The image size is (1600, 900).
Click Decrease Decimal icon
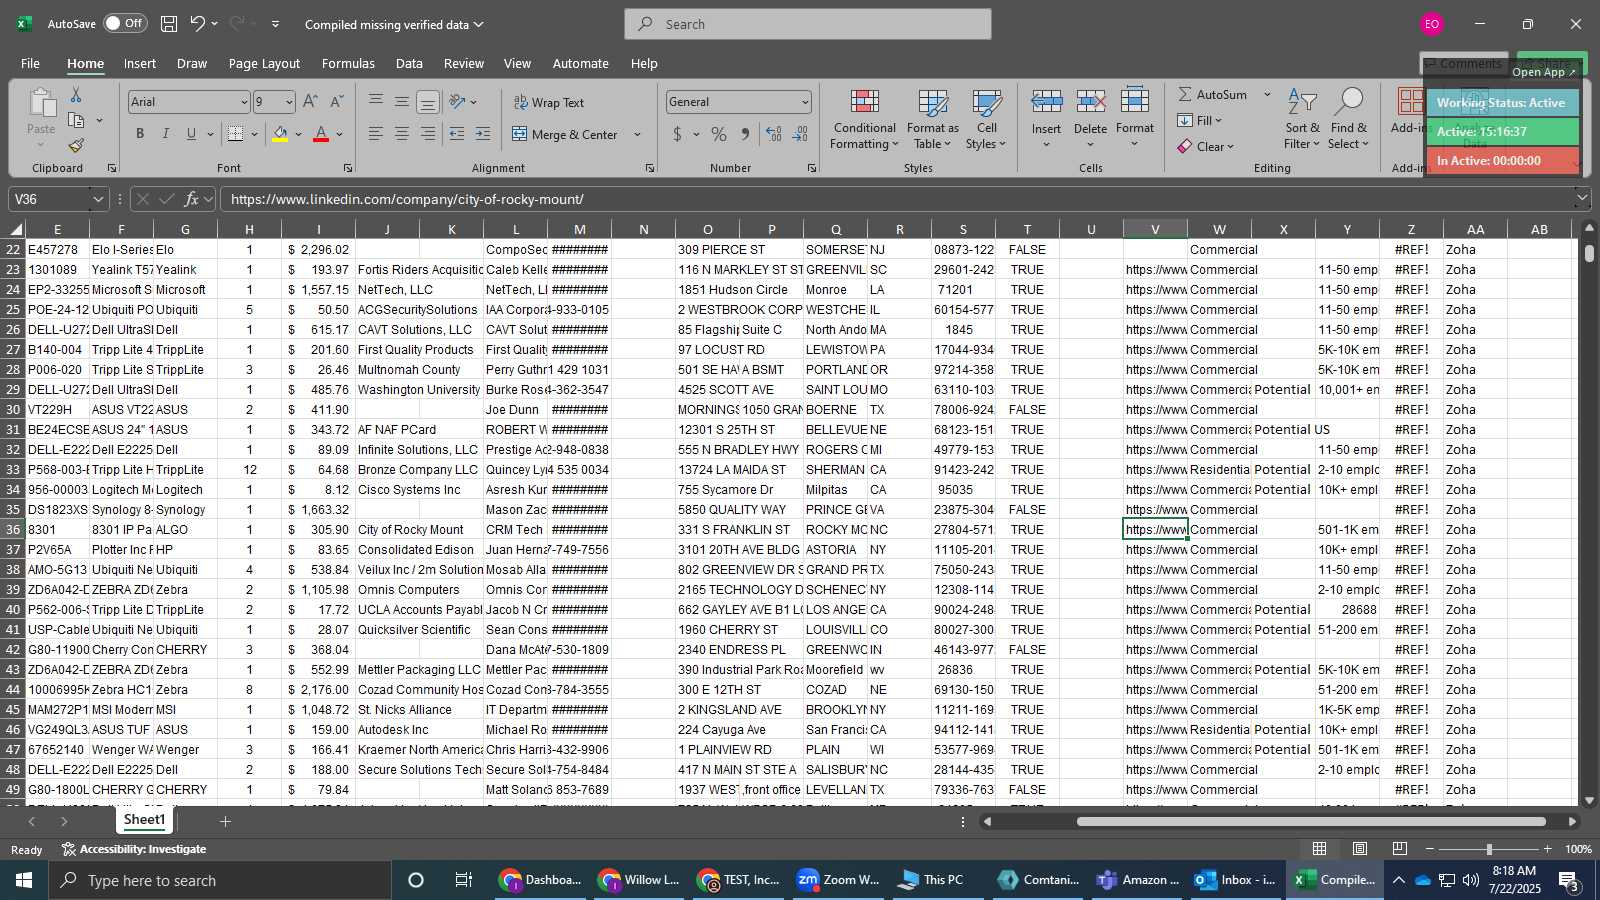pyautogui.click(x=800, y=134)
